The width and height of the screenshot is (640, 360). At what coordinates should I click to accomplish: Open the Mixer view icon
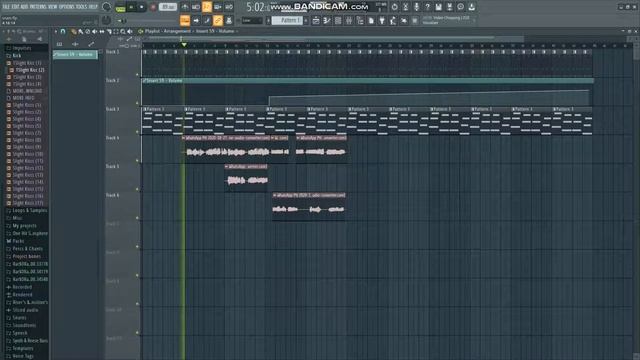coord(349,20)
